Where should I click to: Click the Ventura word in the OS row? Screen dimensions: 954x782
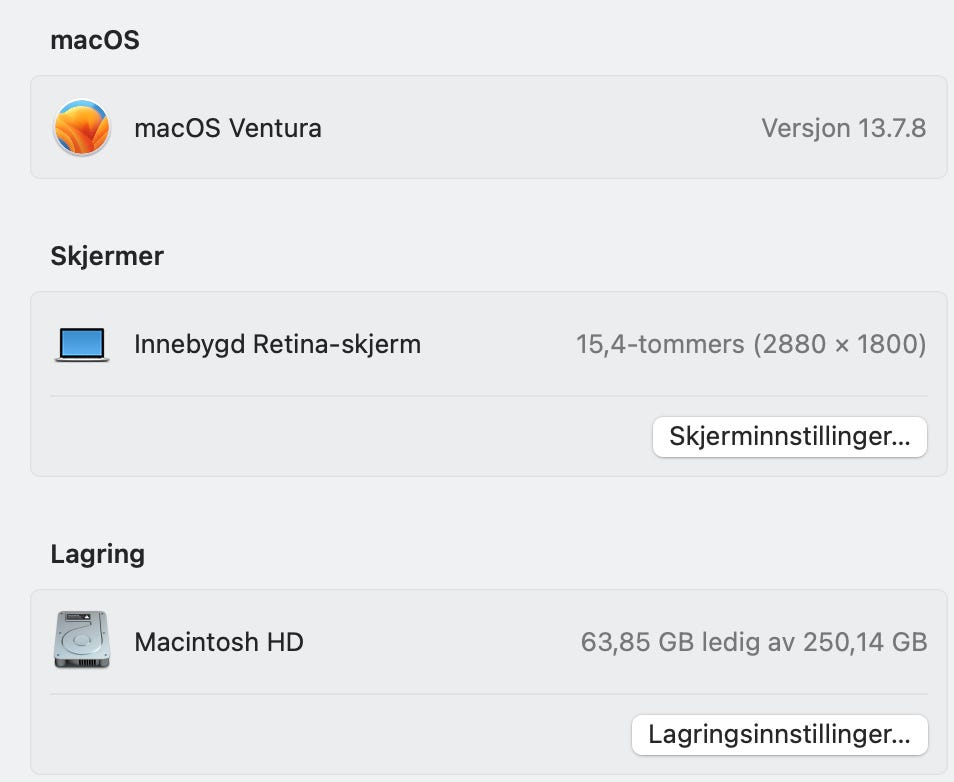tap(275, 128)
